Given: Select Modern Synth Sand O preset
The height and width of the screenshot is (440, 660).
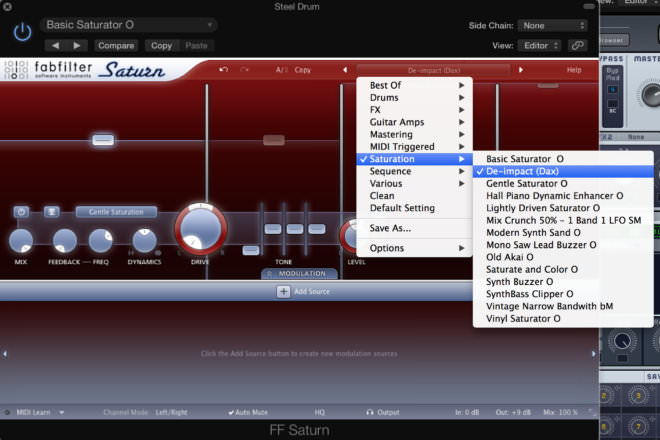Looking at the screenshot, I should point(563,232).
